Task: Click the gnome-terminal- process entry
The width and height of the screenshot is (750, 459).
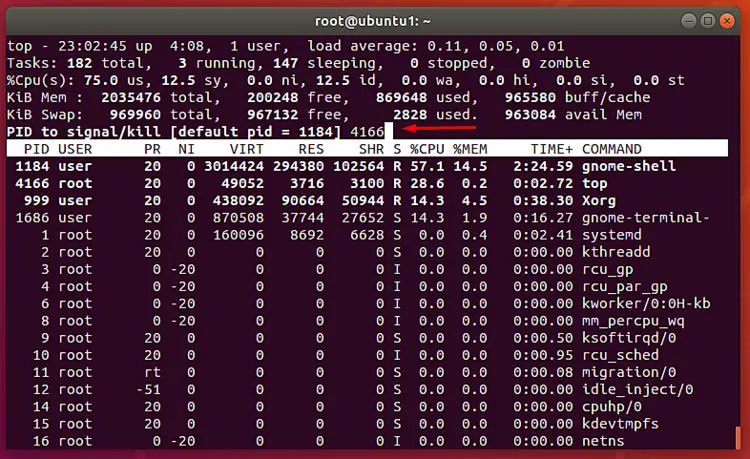Action: [x=645, y=217]
